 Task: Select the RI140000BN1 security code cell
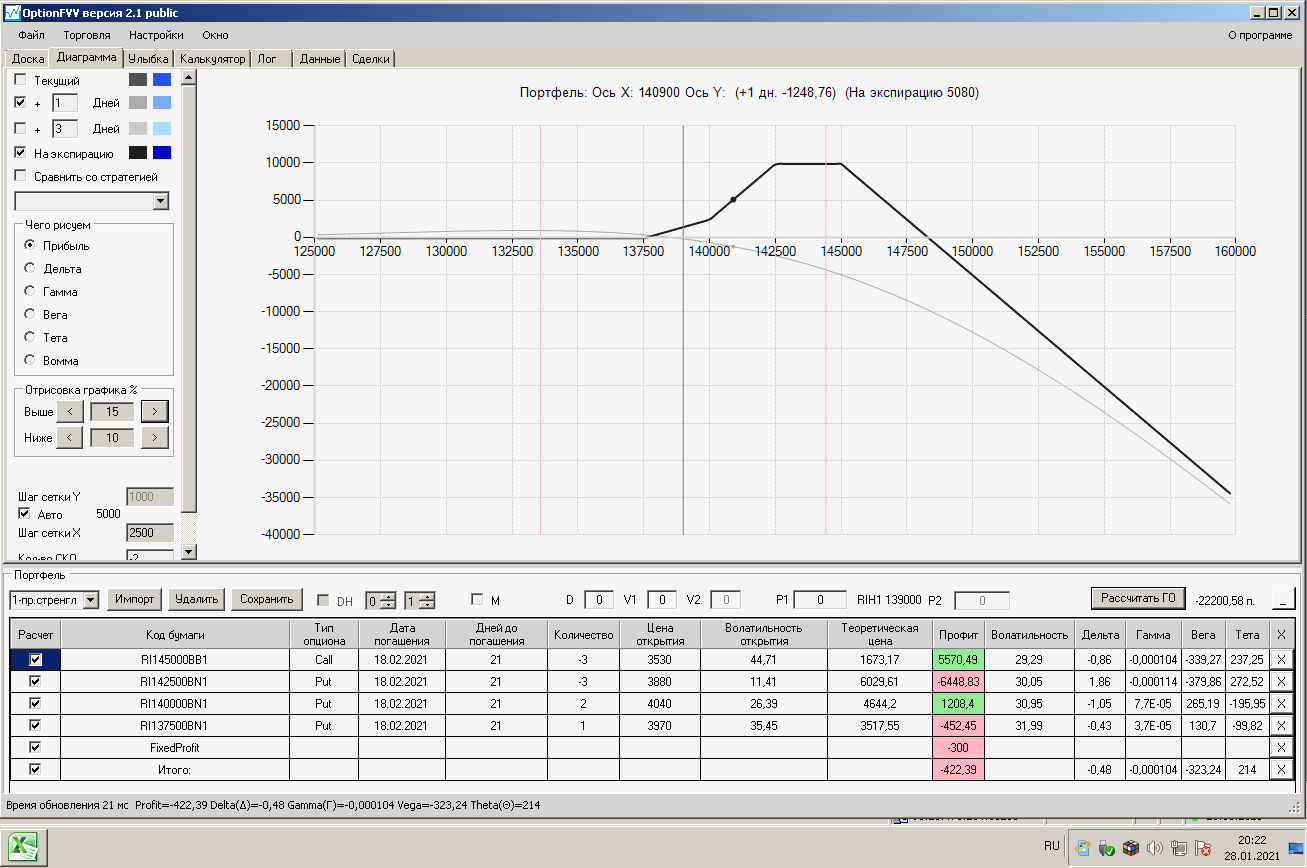coord(175,703)
